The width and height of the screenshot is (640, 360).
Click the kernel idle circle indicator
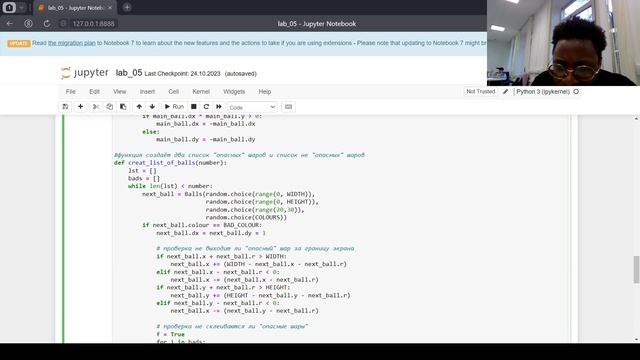click(576, 91)
